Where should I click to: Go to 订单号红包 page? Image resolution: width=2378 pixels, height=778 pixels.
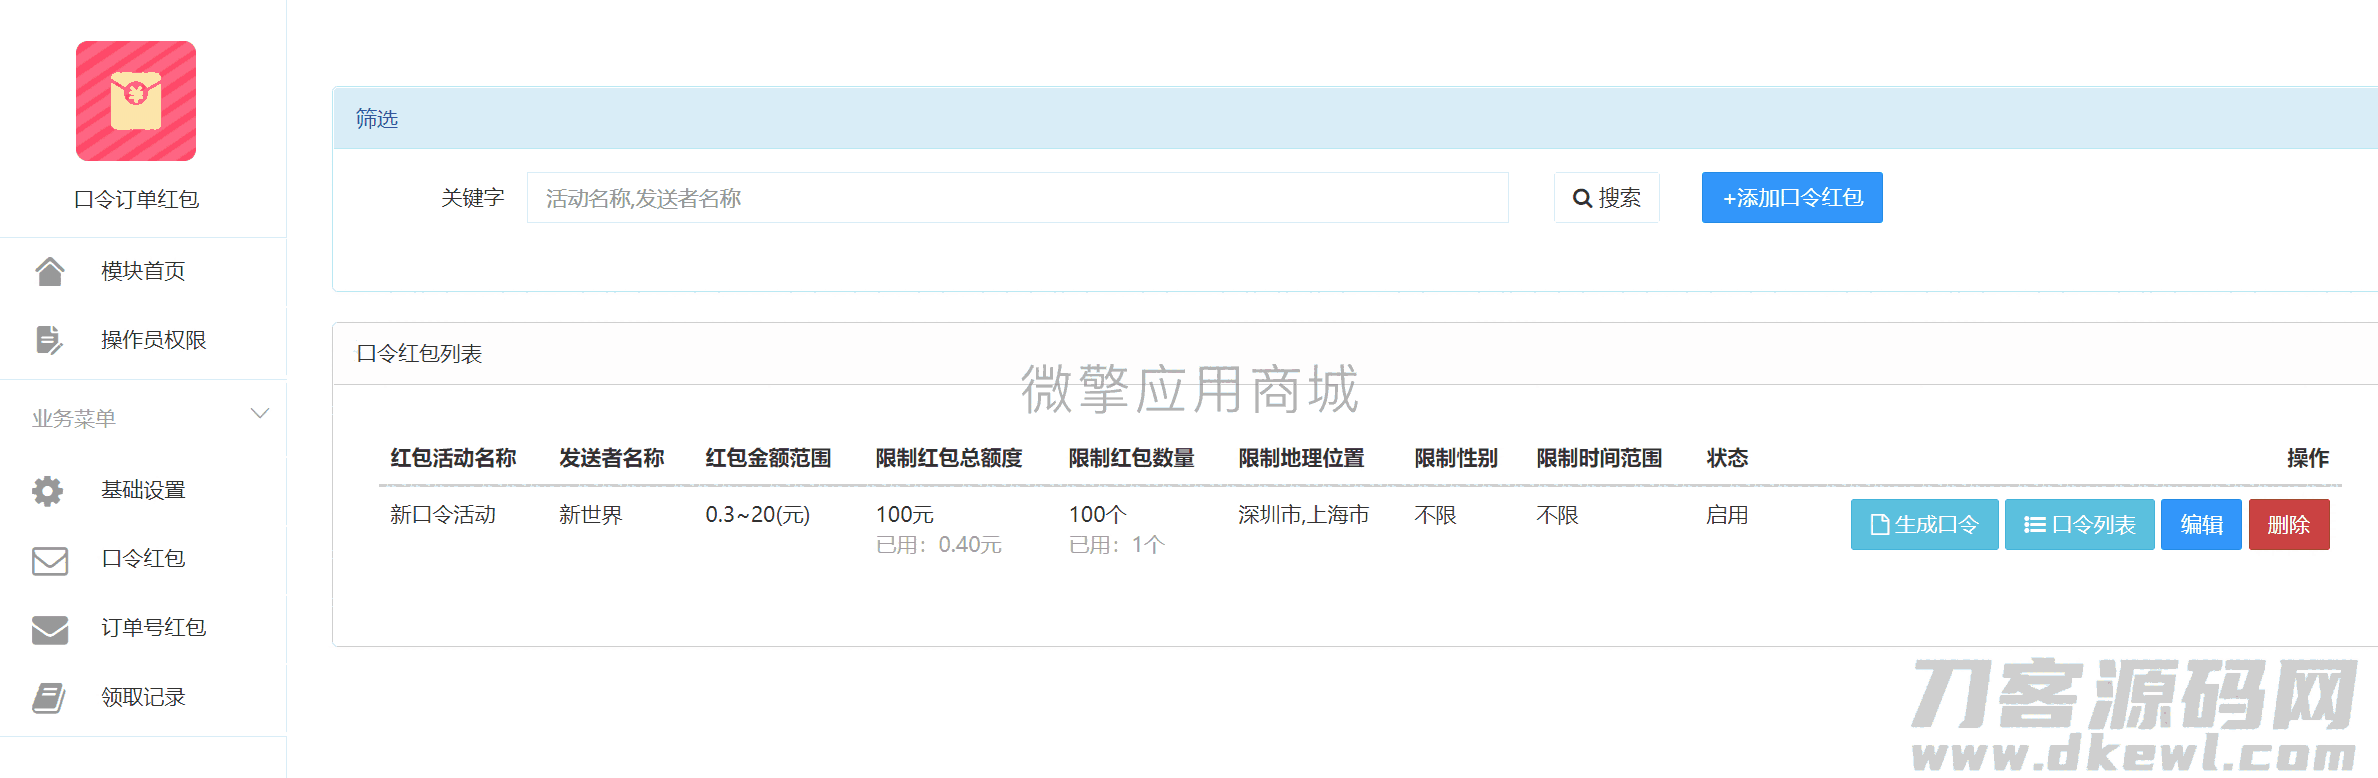[153, 627]
